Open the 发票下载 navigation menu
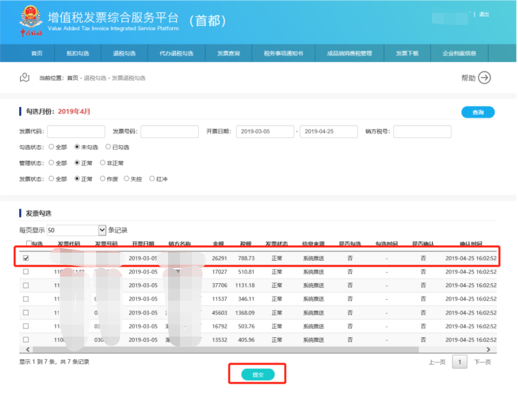 click(407, 53)
